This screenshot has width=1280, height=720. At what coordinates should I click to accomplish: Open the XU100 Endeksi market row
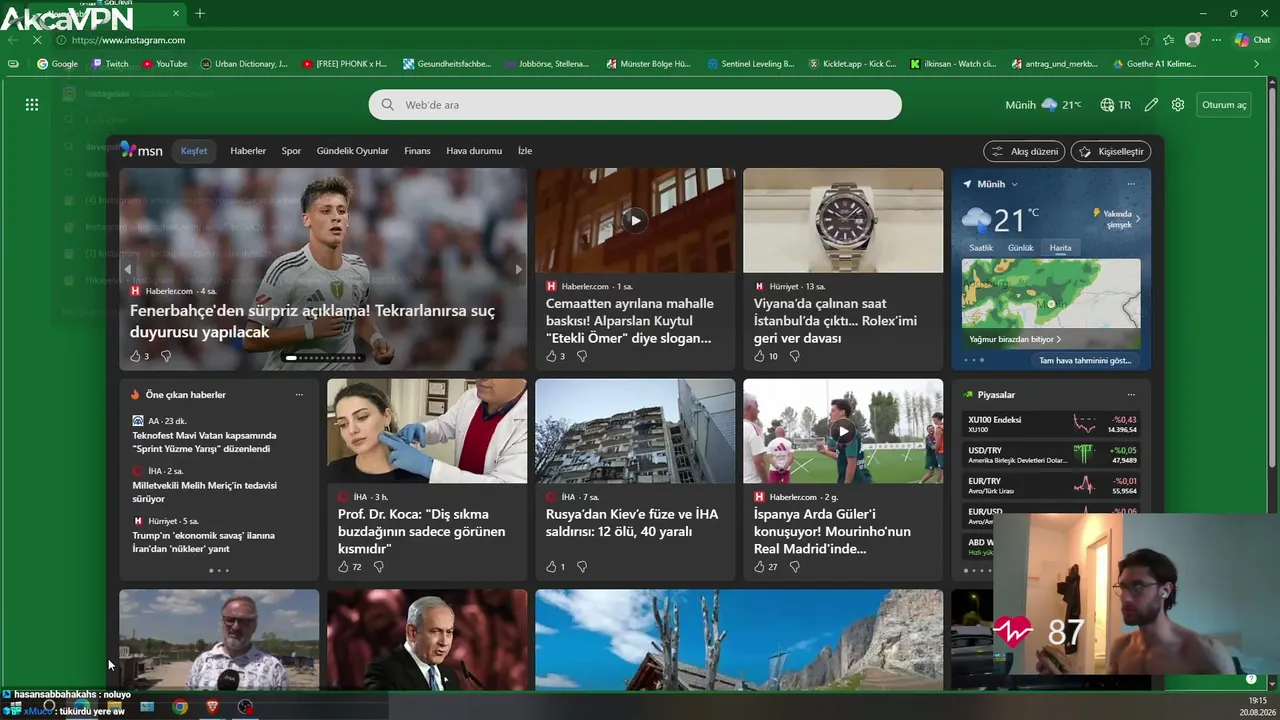click(1052, 424)
